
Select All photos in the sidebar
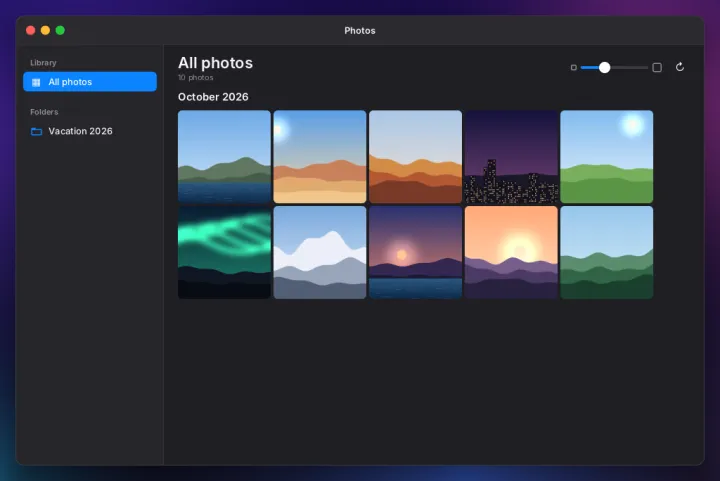pyautogui.click(x=90, y=82)
